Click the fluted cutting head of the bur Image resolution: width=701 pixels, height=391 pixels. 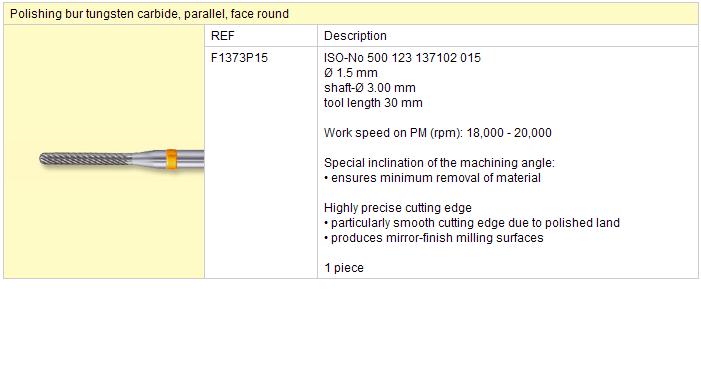click(84, 159)
